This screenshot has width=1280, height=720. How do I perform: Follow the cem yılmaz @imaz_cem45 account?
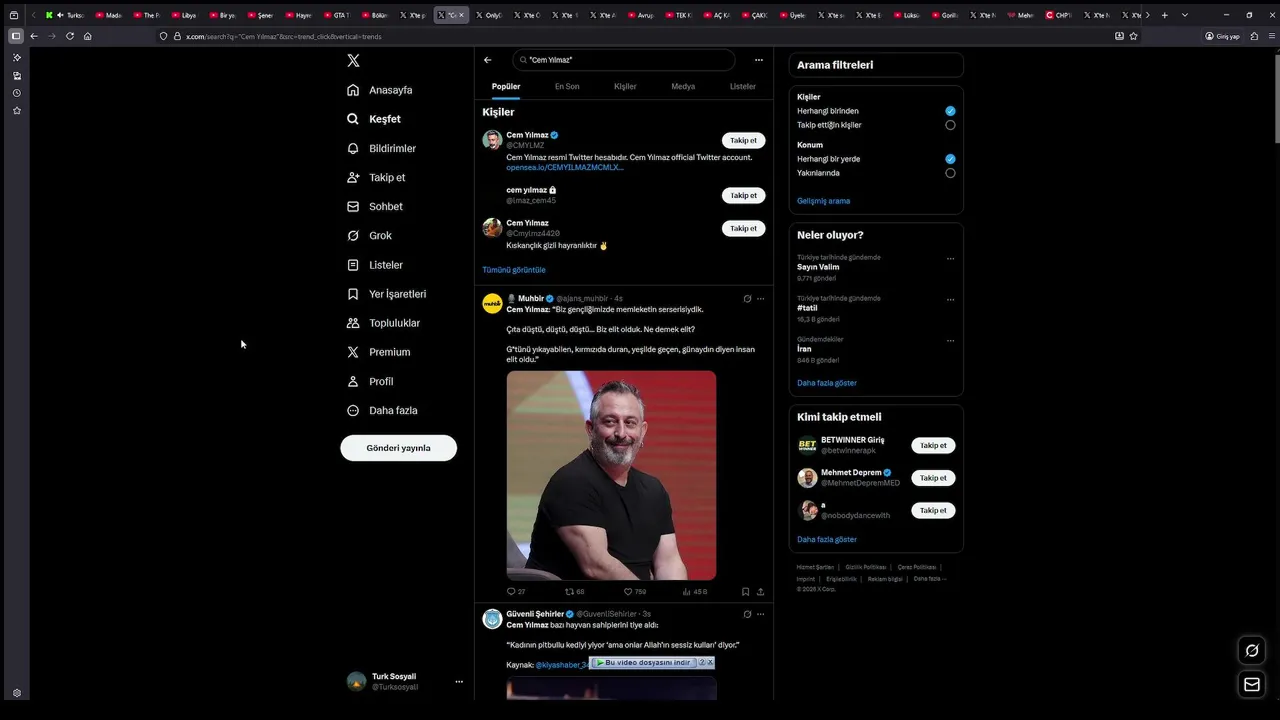[743, 196]
